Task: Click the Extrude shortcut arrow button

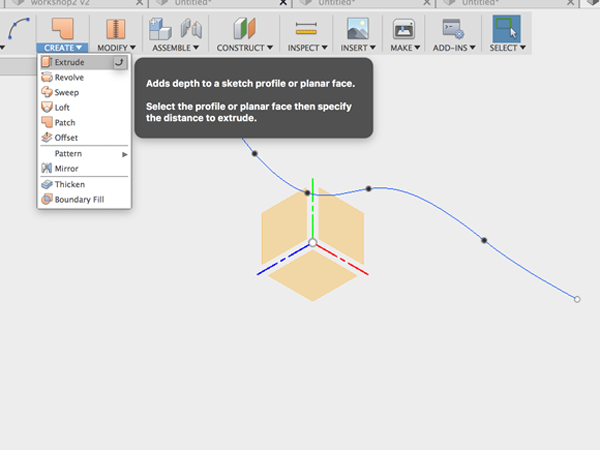Action: [x=119, y=62]
